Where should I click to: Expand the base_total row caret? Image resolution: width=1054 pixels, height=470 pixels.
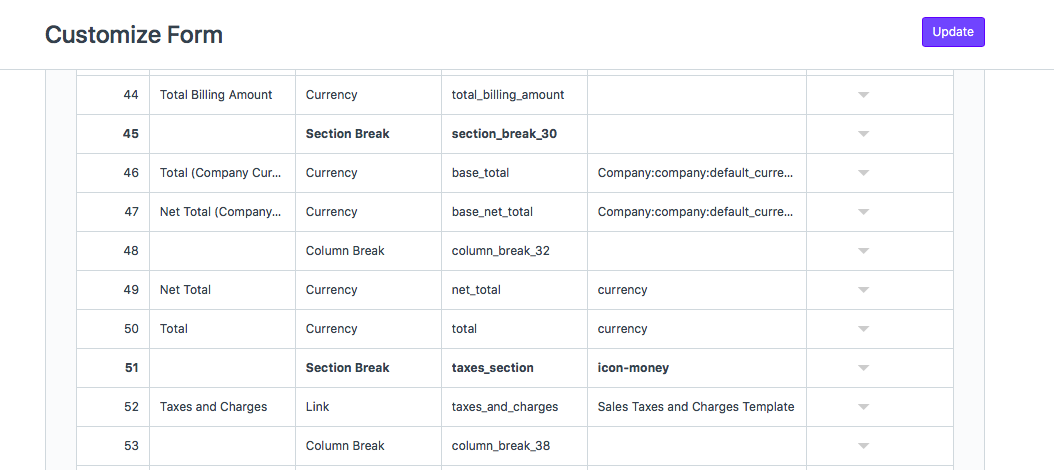pos(864,173)
